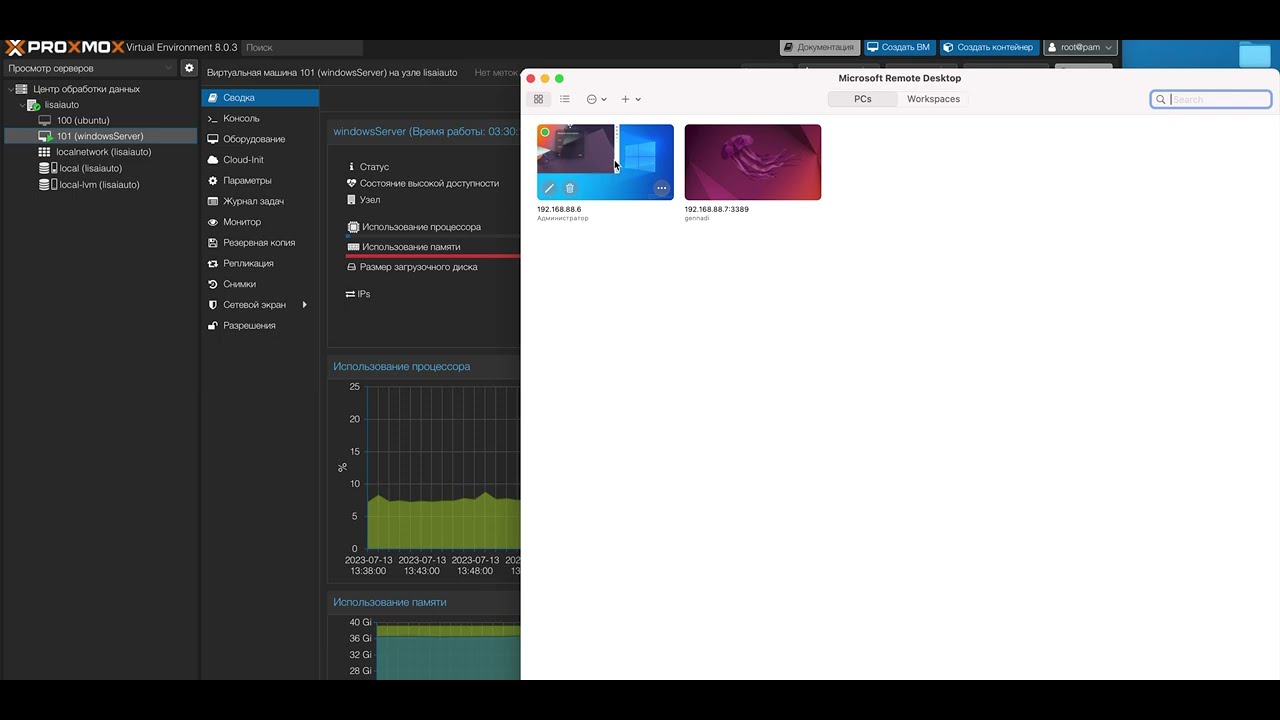Open the Резервная копия section

click(260, 243)
